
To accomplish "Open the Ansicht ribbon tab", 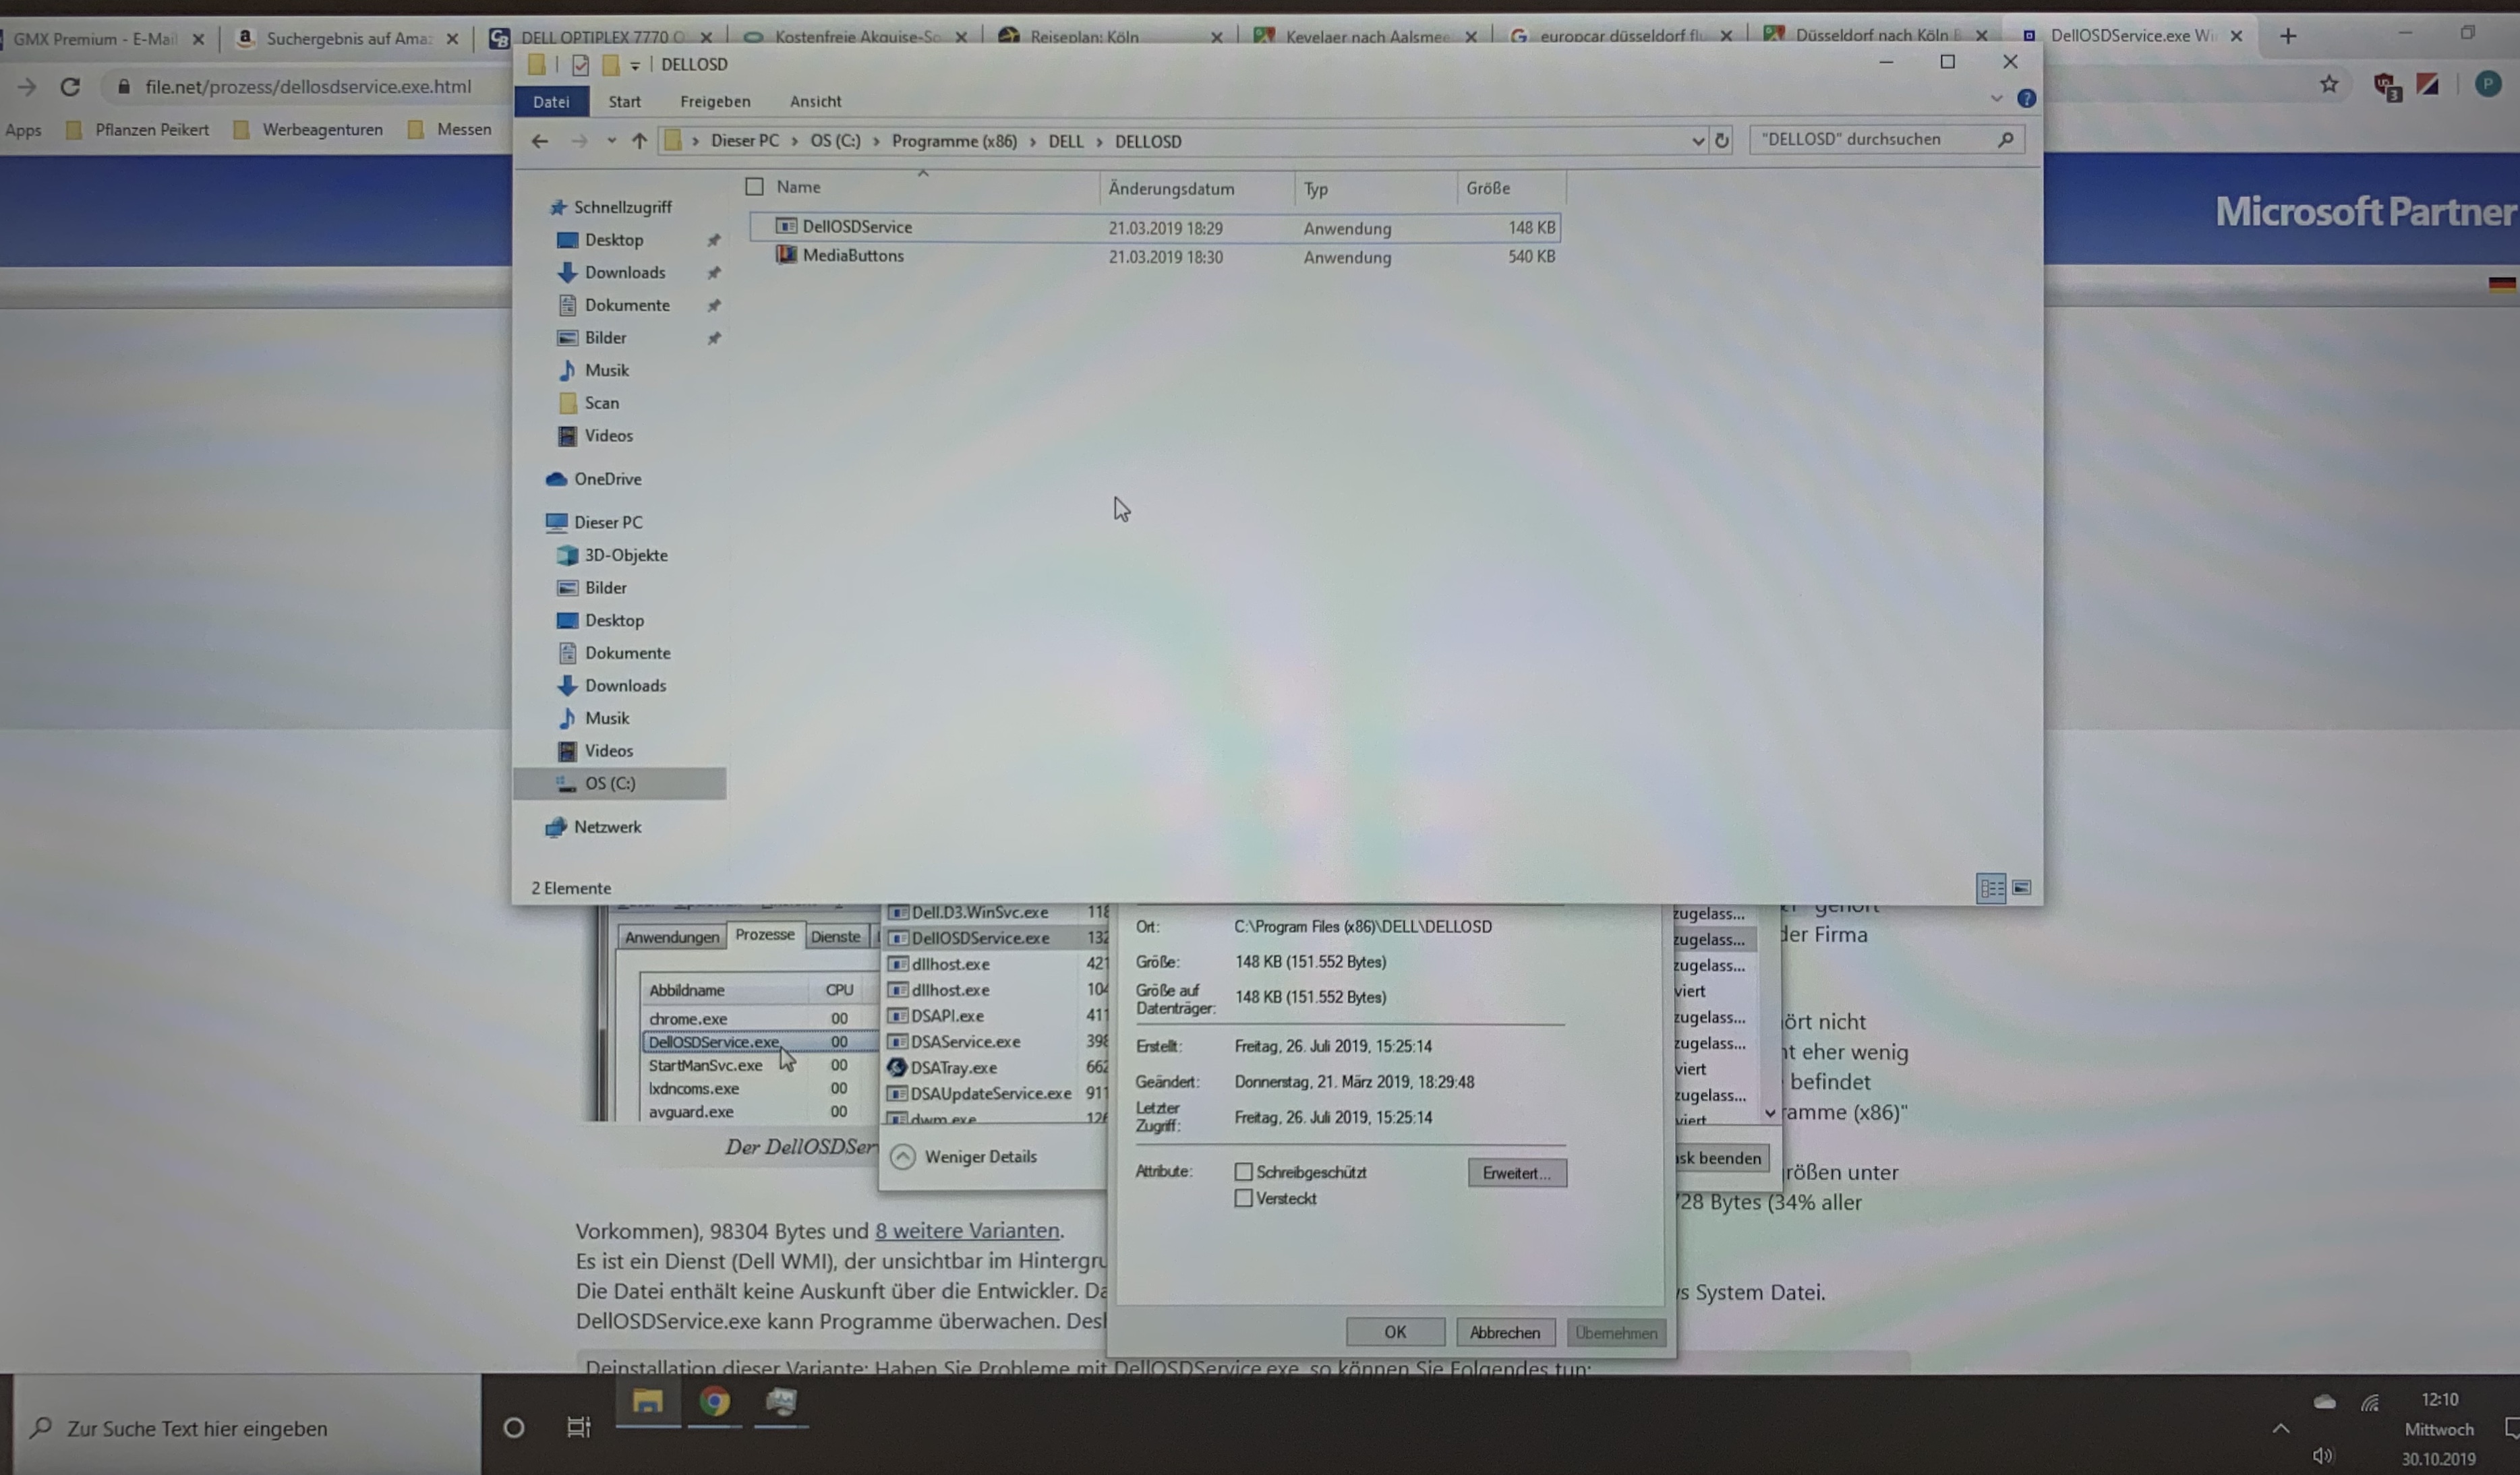I will tap(815, 101).
